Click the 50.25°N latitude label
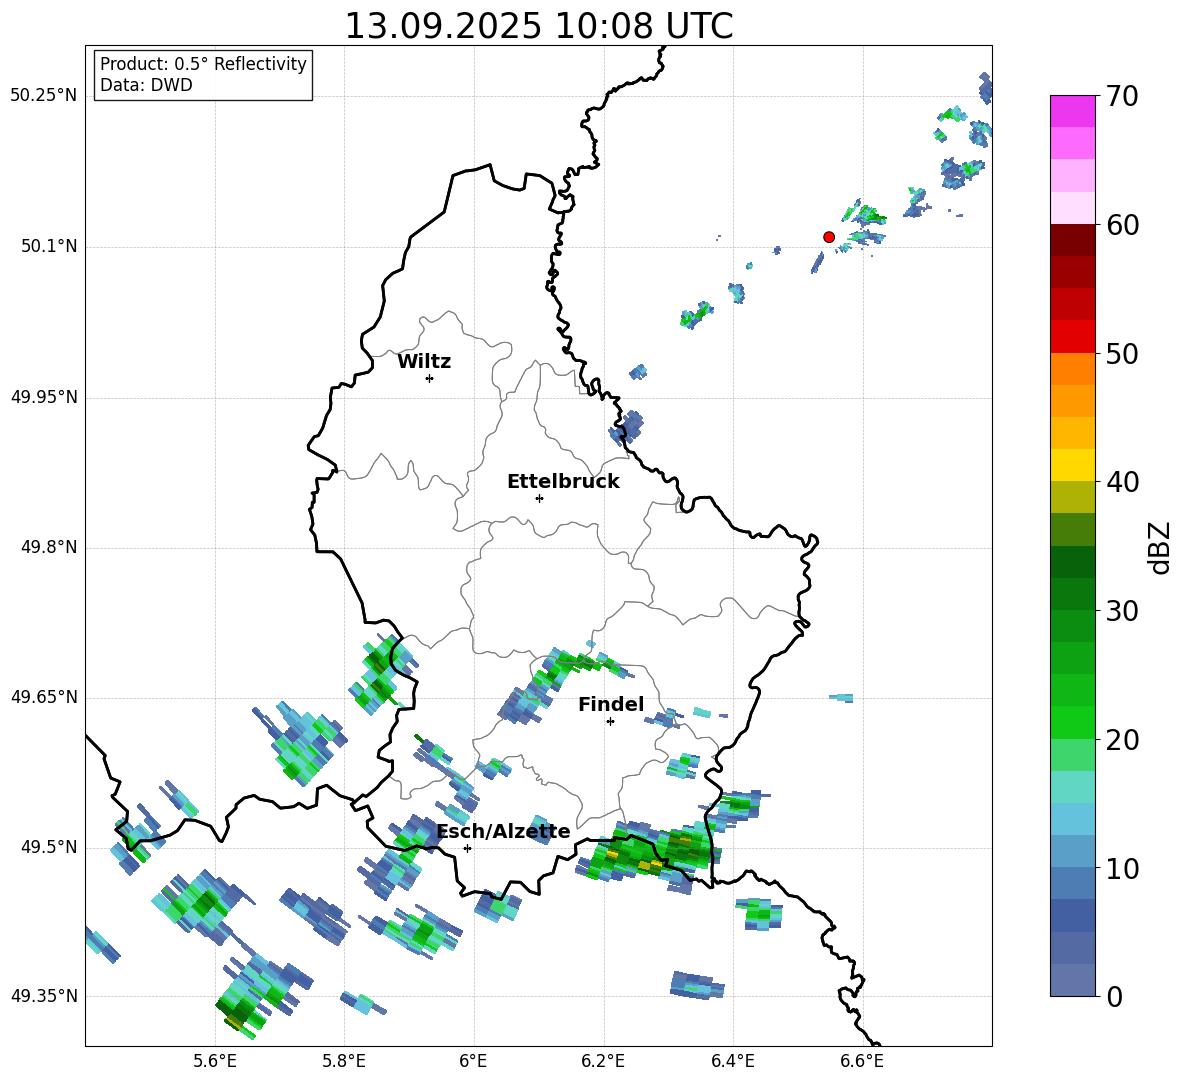This screenshot has height=1081, width=1184. pos(44,96)
